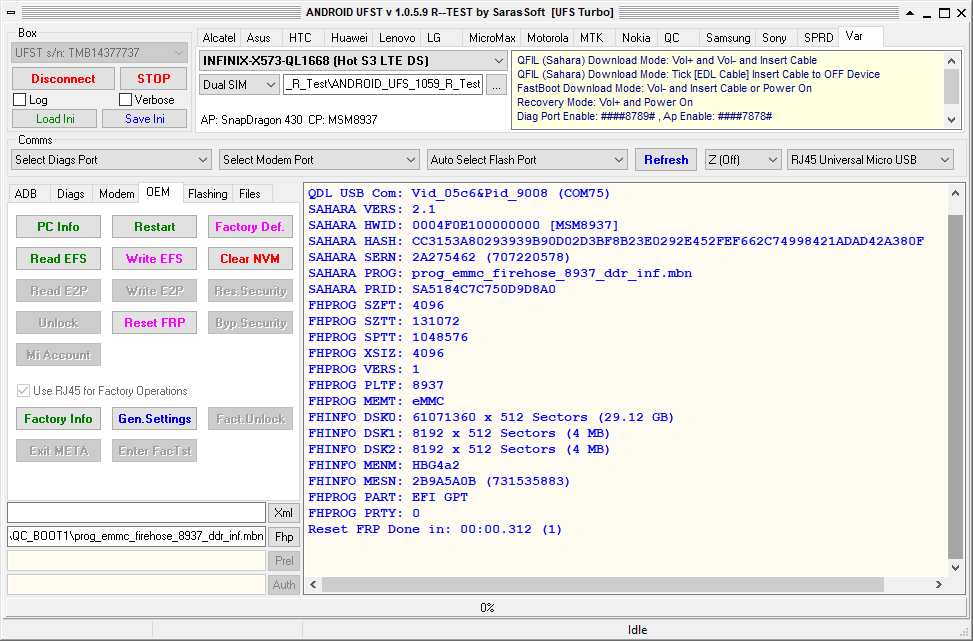The image size is (973, 641).
Task: Open the Select Modem Port dropdown
Action: click(x=320, y=160)
